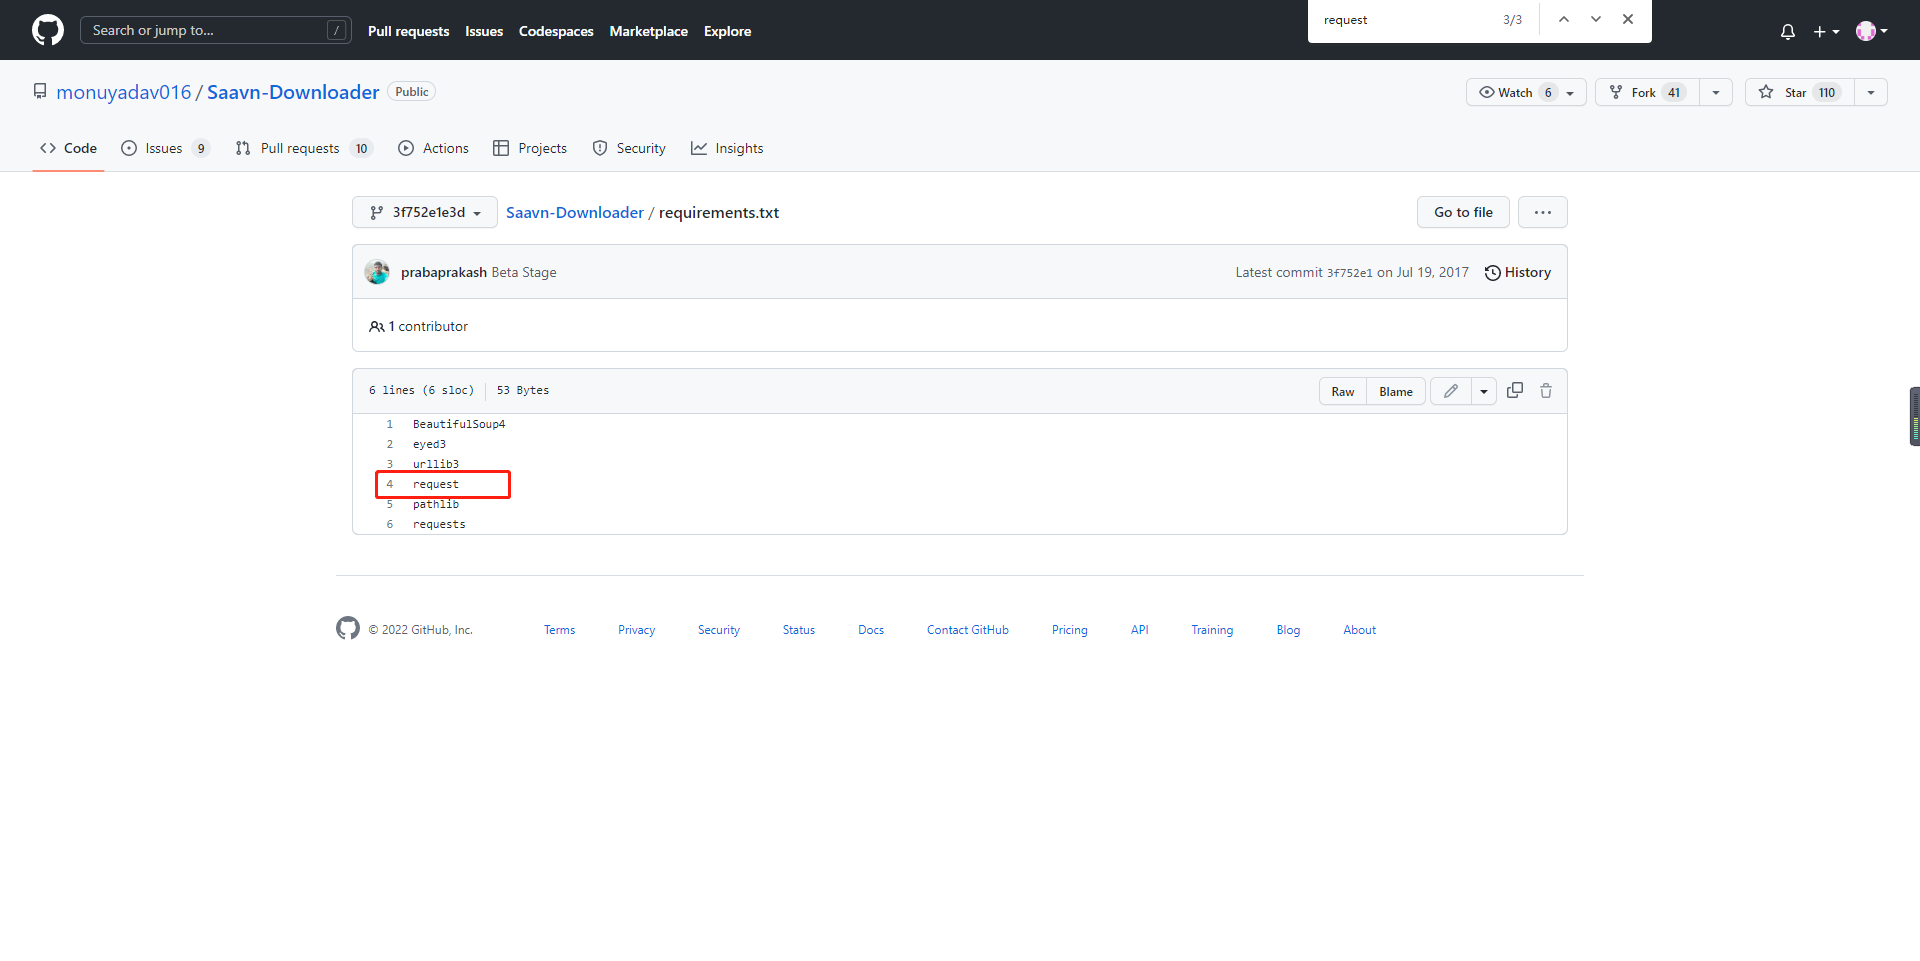Open the more options kebab menu

click(1542, 212)
